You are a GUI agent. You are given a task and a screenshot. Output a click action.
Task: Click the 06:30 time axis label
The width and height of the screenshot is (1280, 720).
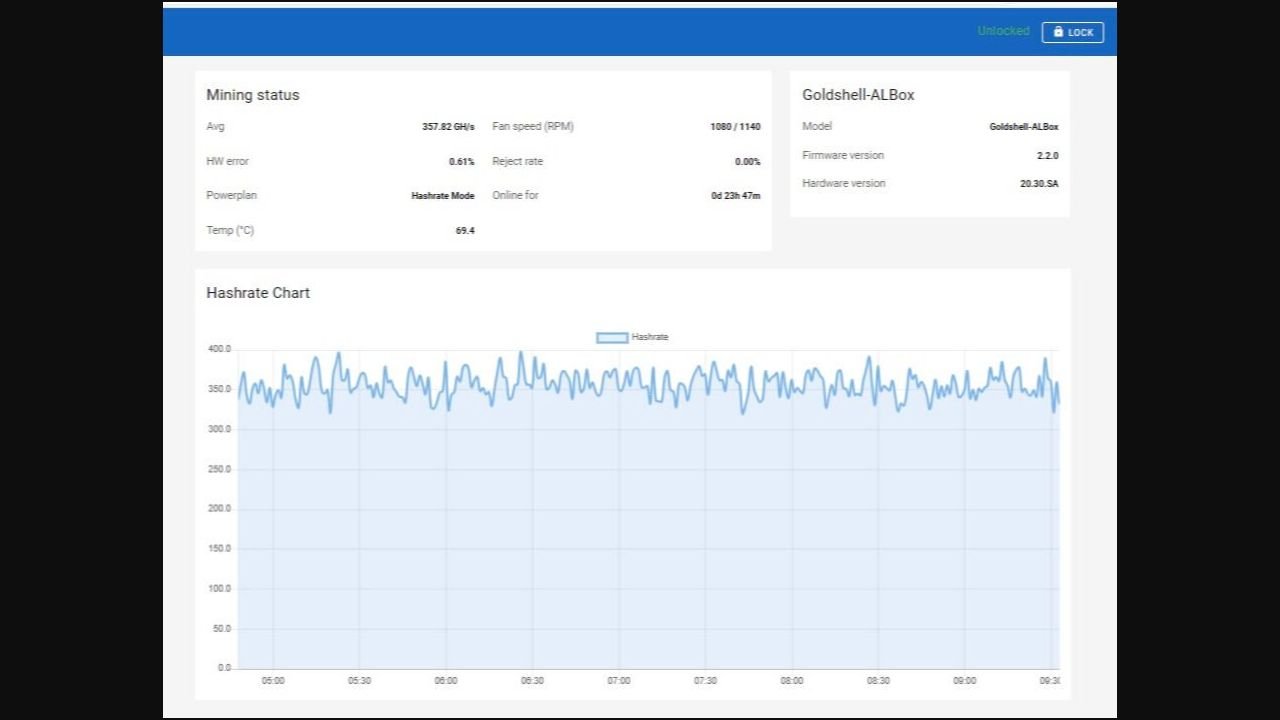pos(532,681)
